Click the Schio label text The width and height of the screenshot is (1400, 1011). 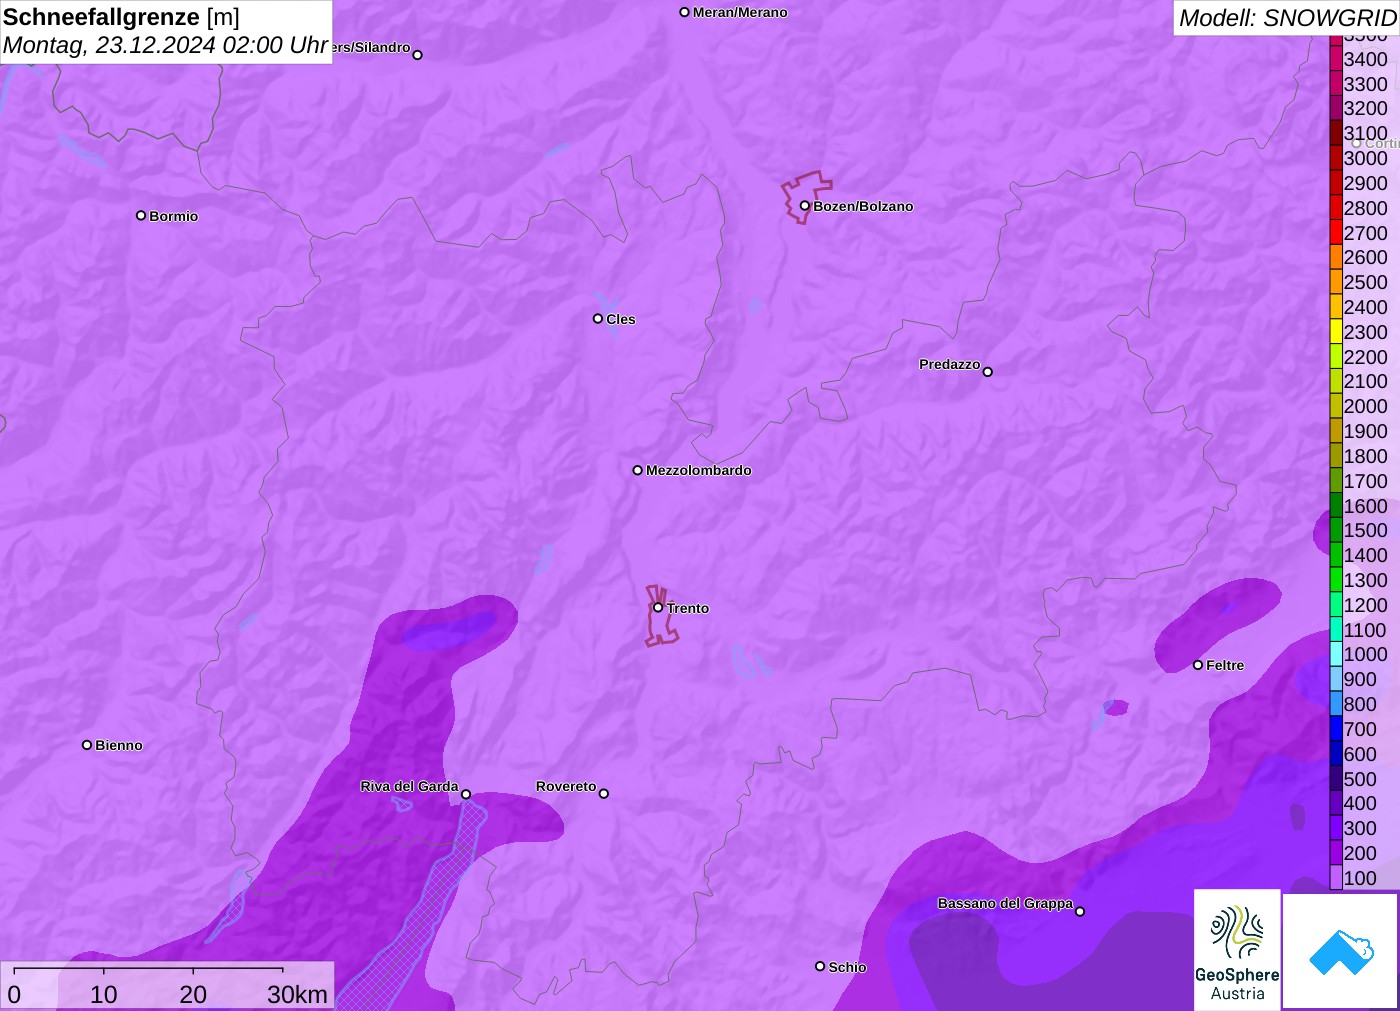click(x=847, y=967)
